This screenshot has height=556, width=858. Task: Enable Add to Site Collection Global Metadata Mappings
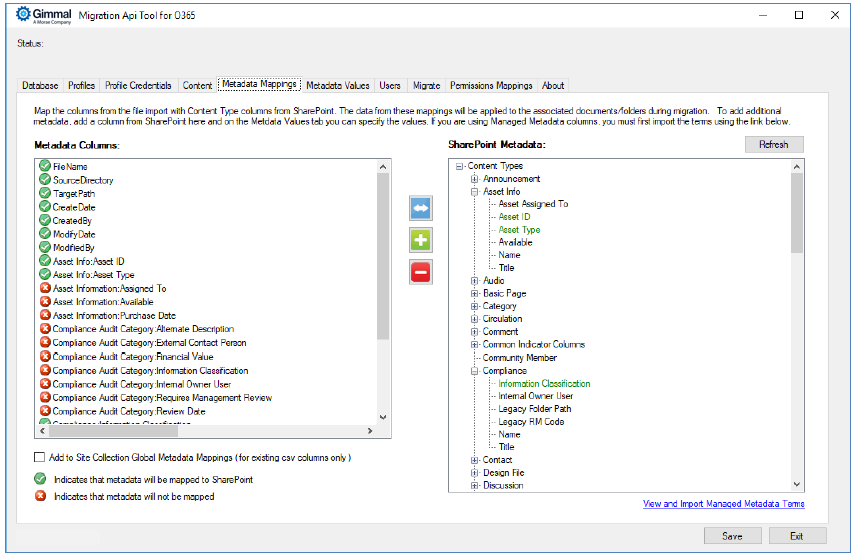[x=39, y=458]
